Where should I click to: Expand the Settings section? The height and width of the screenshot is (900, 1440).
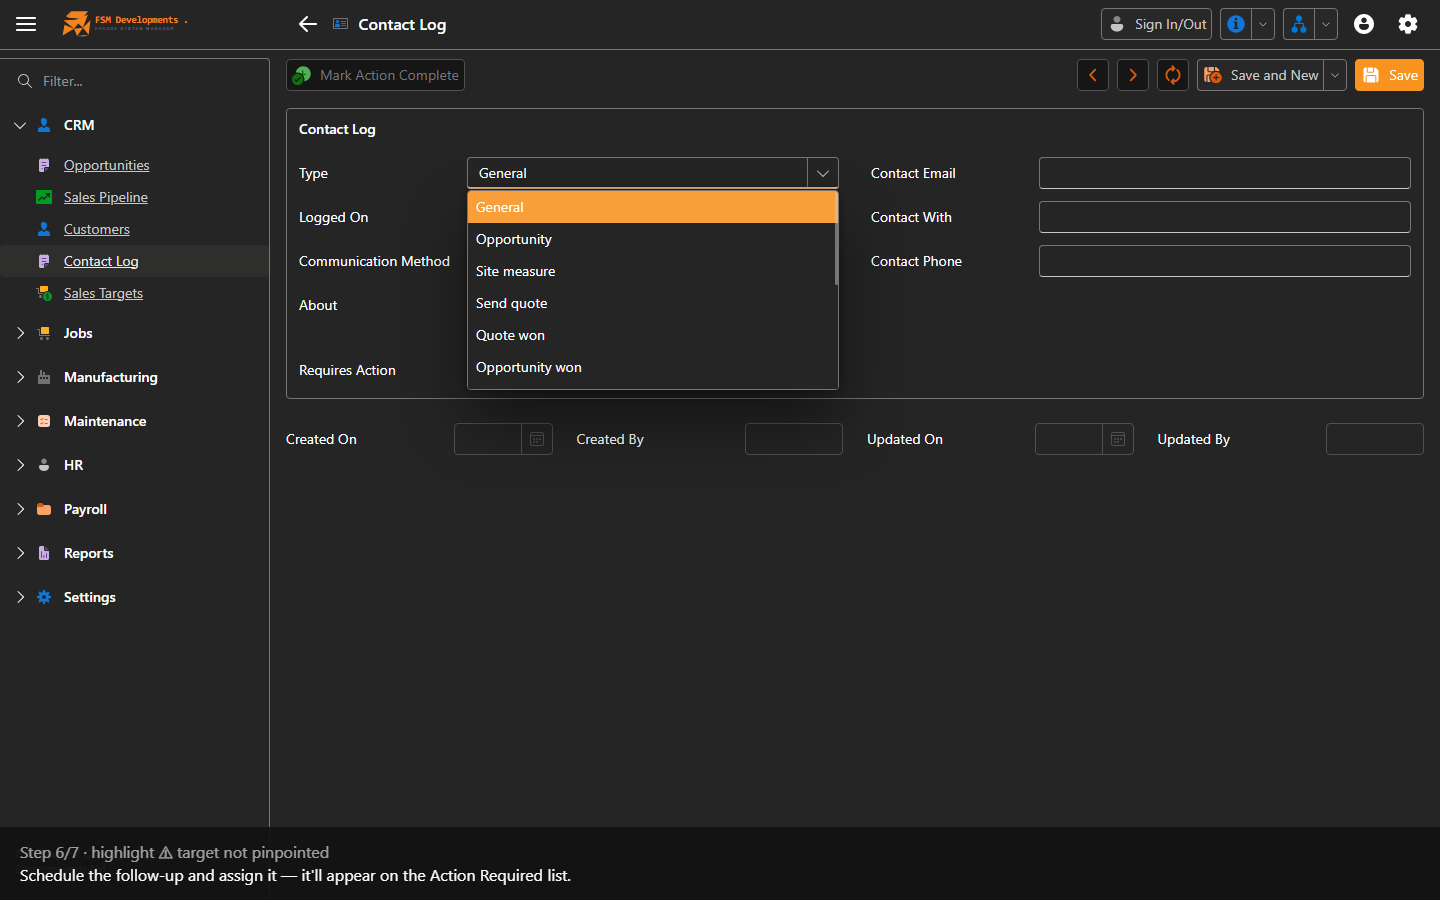[20, 597]
